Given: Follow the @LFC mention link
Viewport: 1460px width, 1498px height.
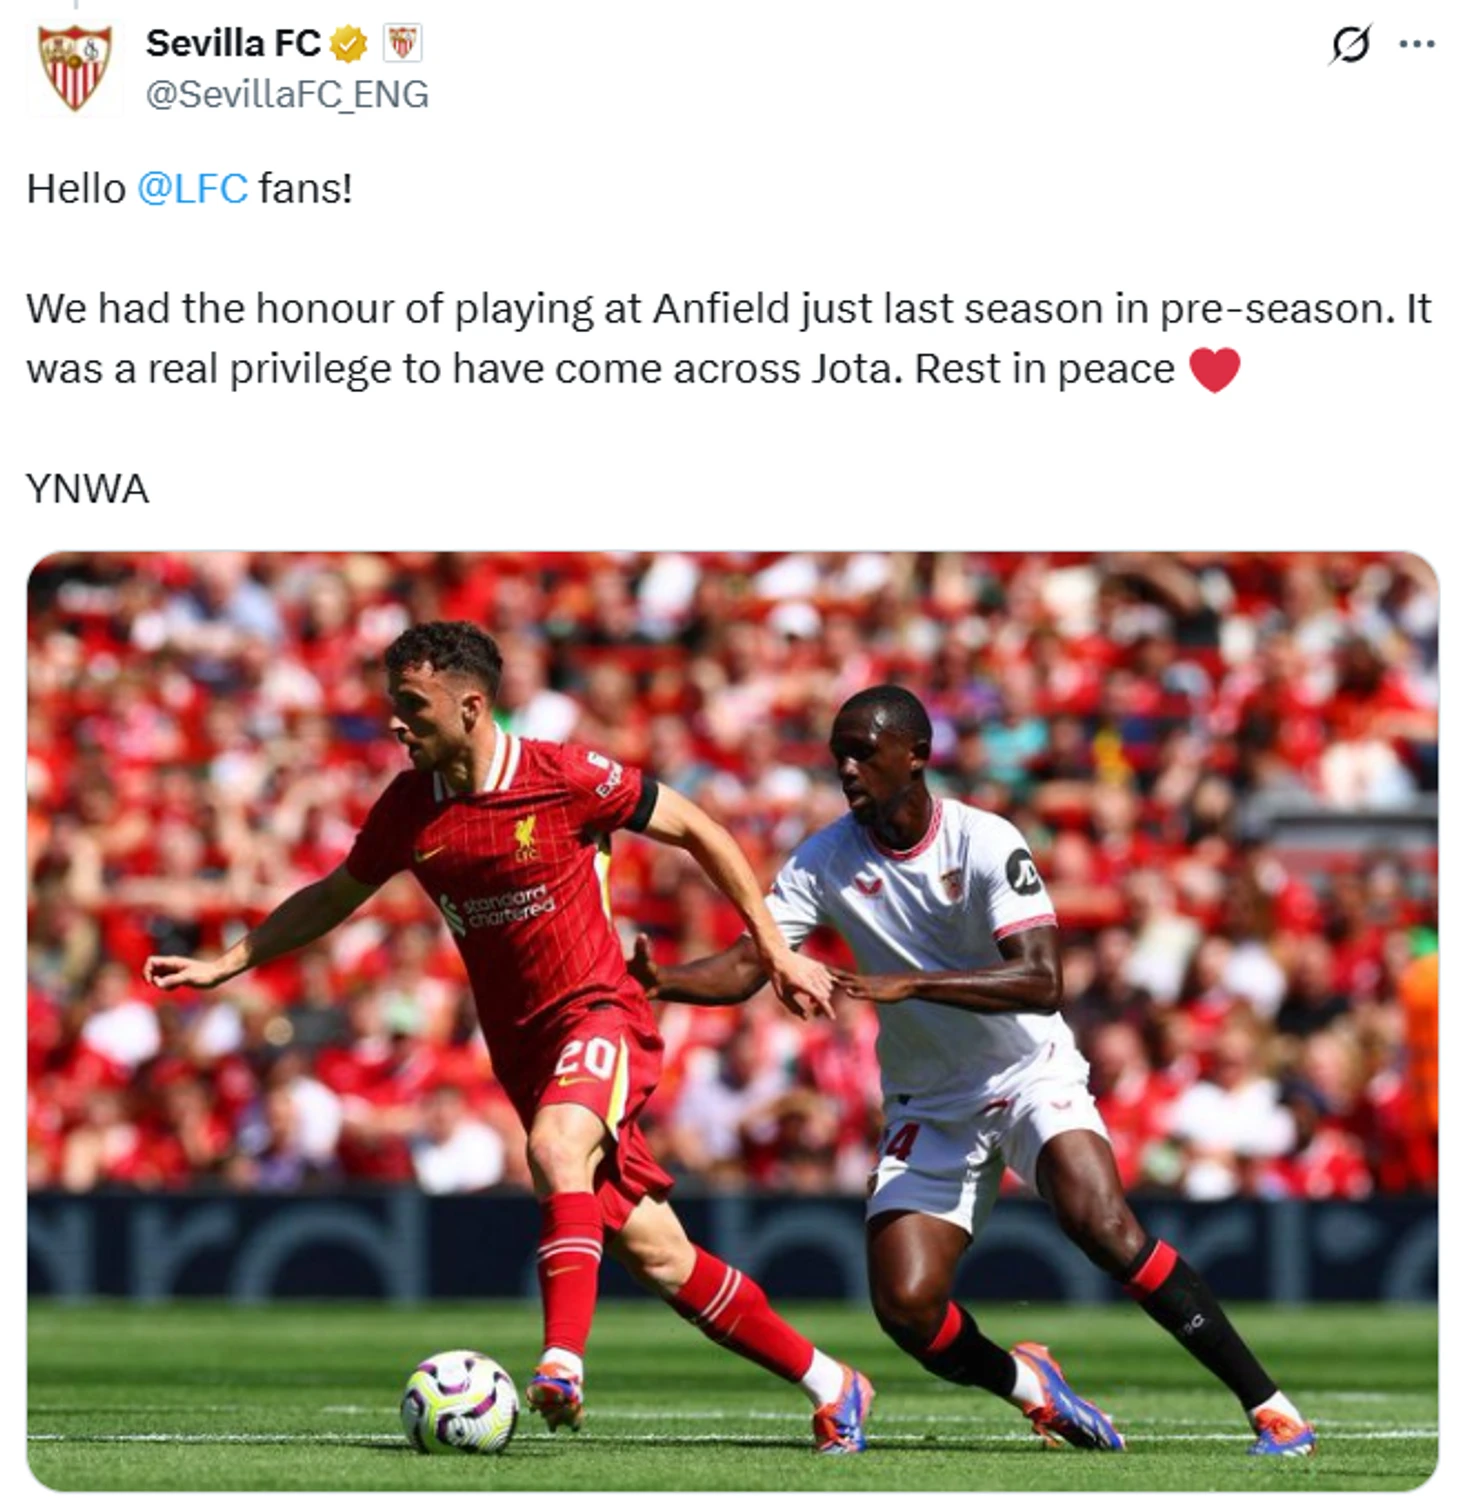Looking at the screenshot, I should (192, 188).
